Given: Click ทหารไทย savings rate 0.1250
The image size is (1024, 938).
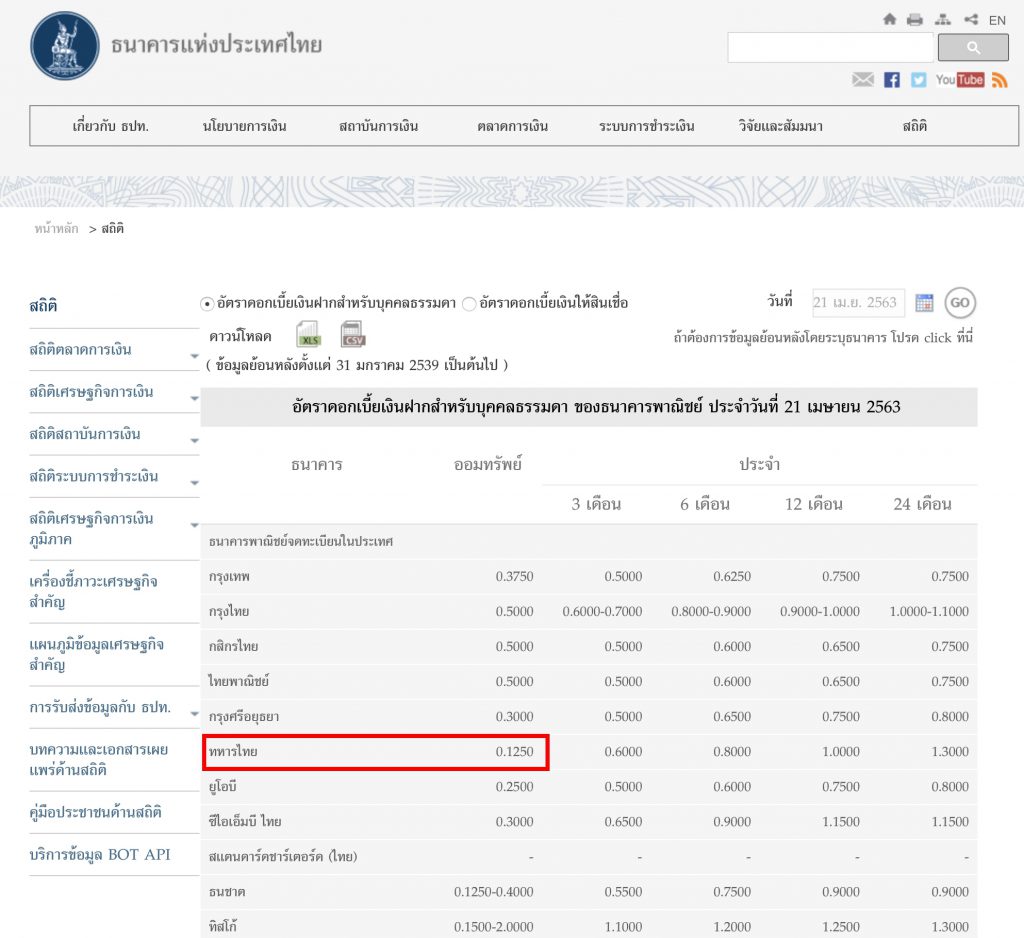Looking at the screenshot, I should tap(515, 752).
